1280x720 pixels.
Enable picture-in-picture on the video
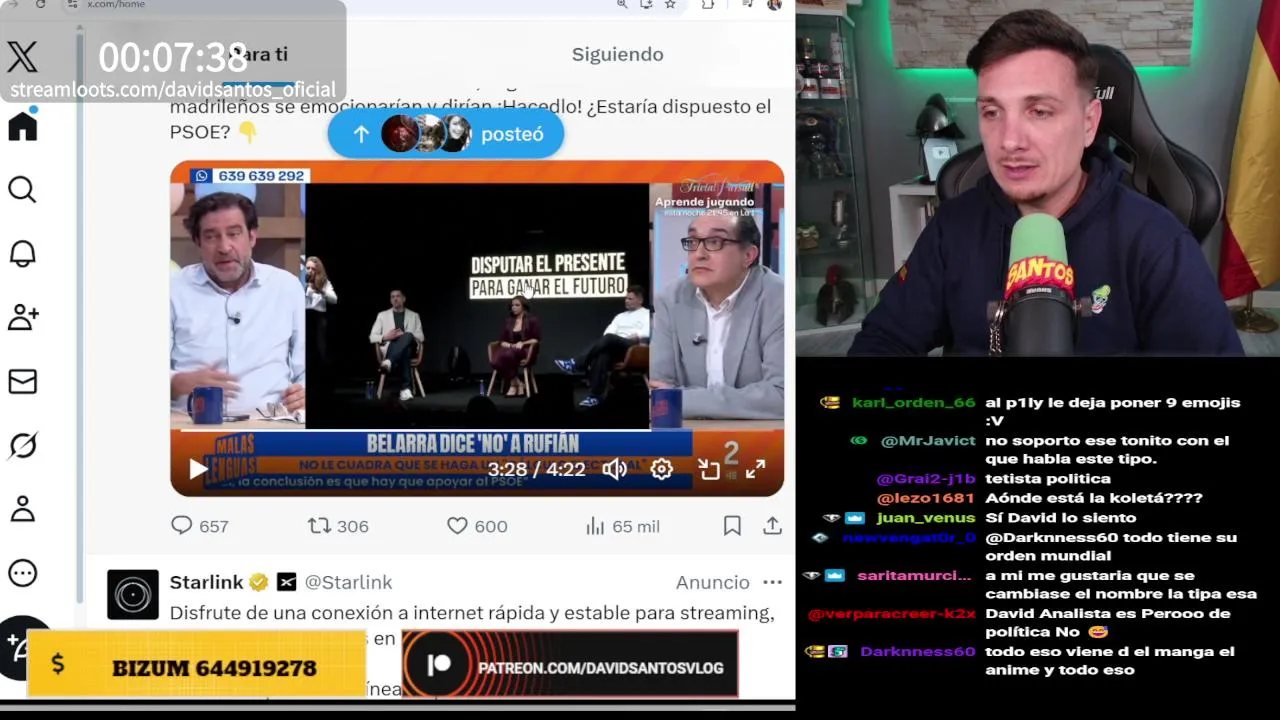[x=709, y=468]
